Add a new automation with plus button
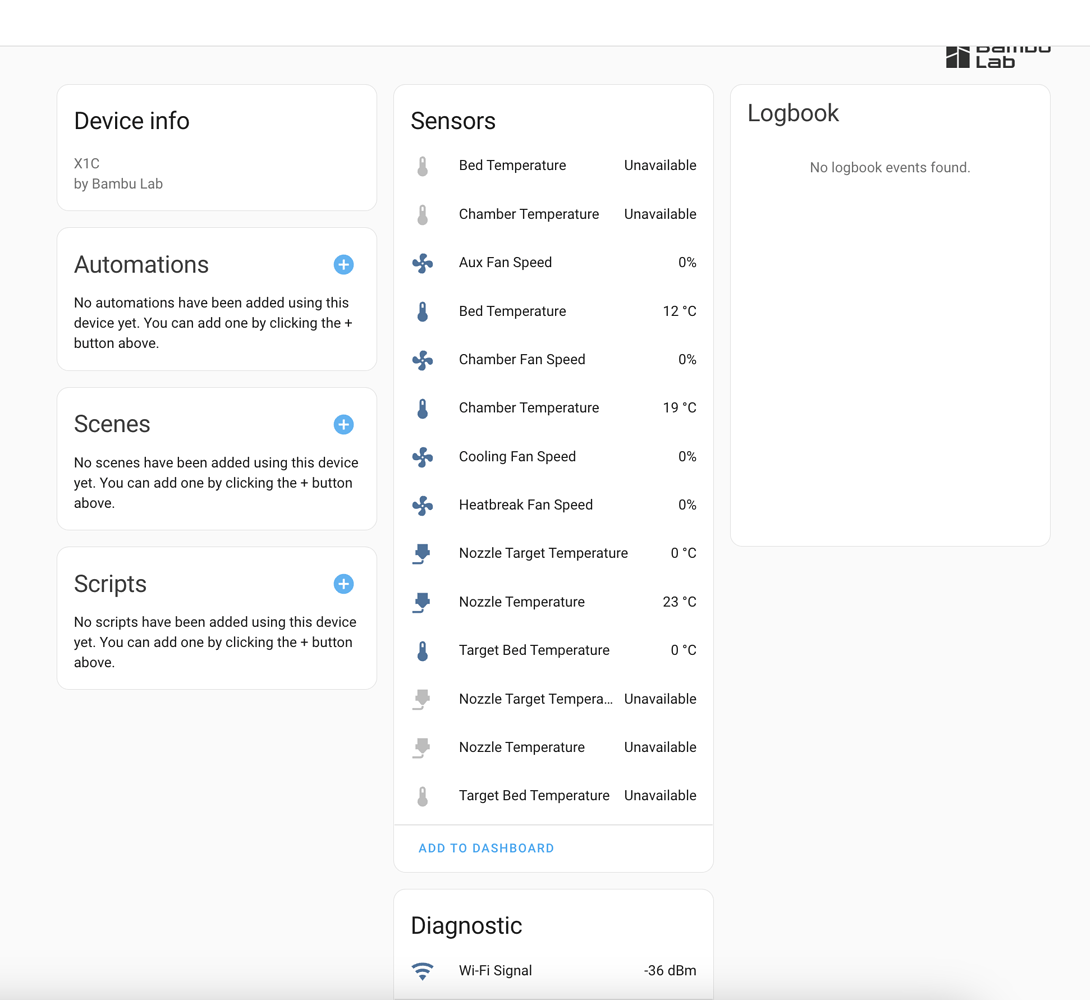 click(343, 265)
